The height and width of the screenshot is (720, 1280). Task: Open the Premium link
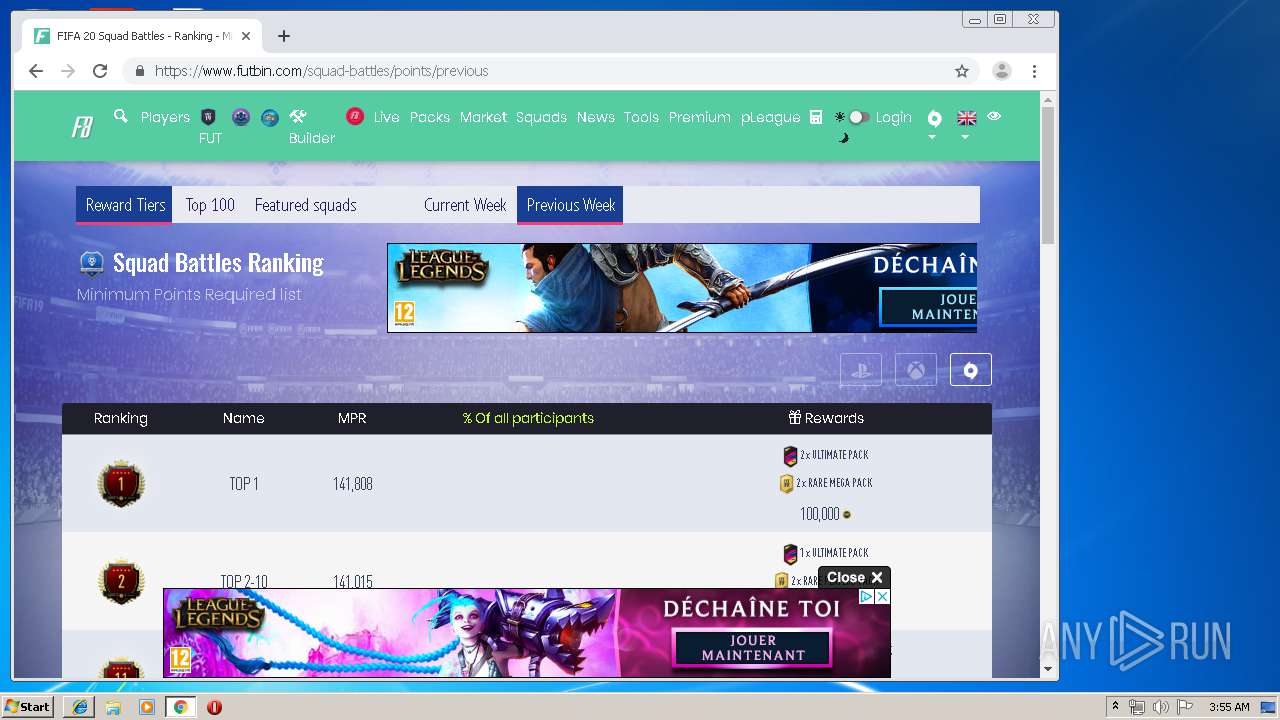click(700, 117)
